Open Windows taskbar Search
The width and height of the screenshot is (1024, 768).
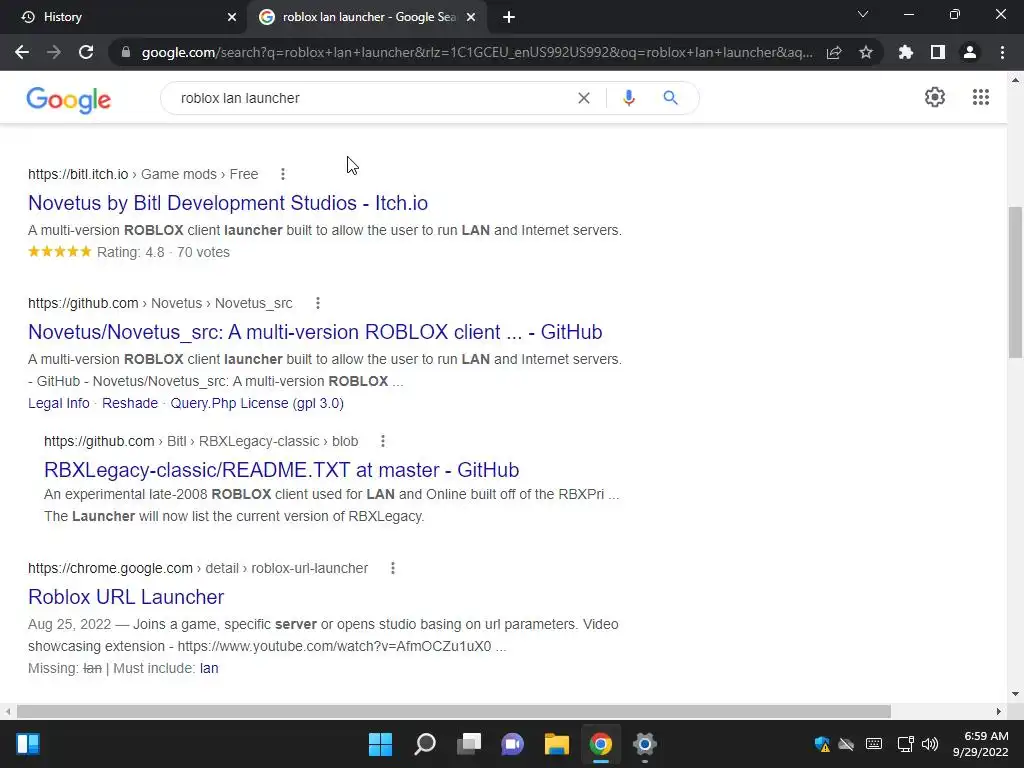point(424,744)
